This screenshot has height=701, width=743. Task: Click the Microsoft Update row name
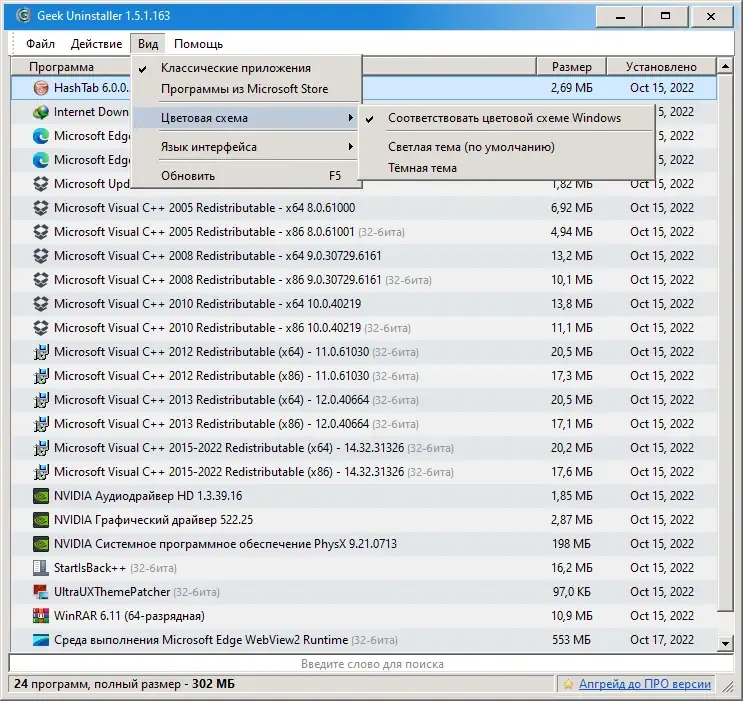[91, 184]
